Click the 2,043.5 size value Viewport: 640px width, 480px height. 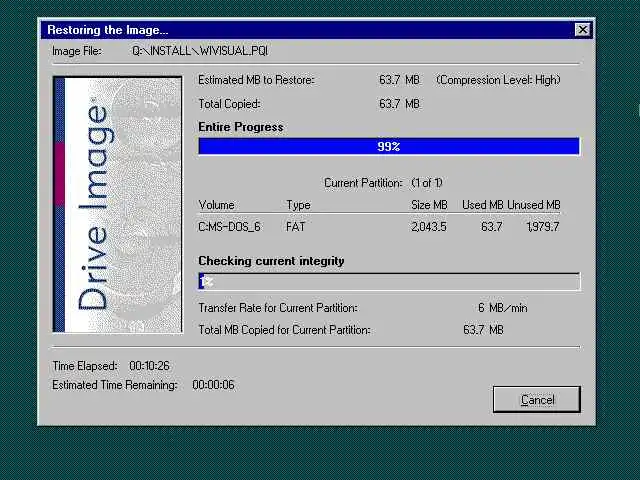click(429, 227)
